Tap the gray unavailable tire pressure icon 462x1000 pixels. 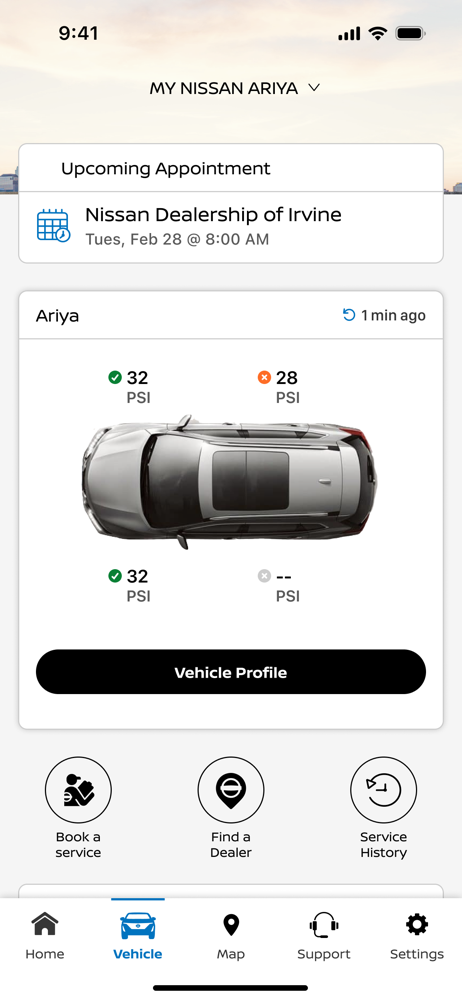click(x=264, y=577)
